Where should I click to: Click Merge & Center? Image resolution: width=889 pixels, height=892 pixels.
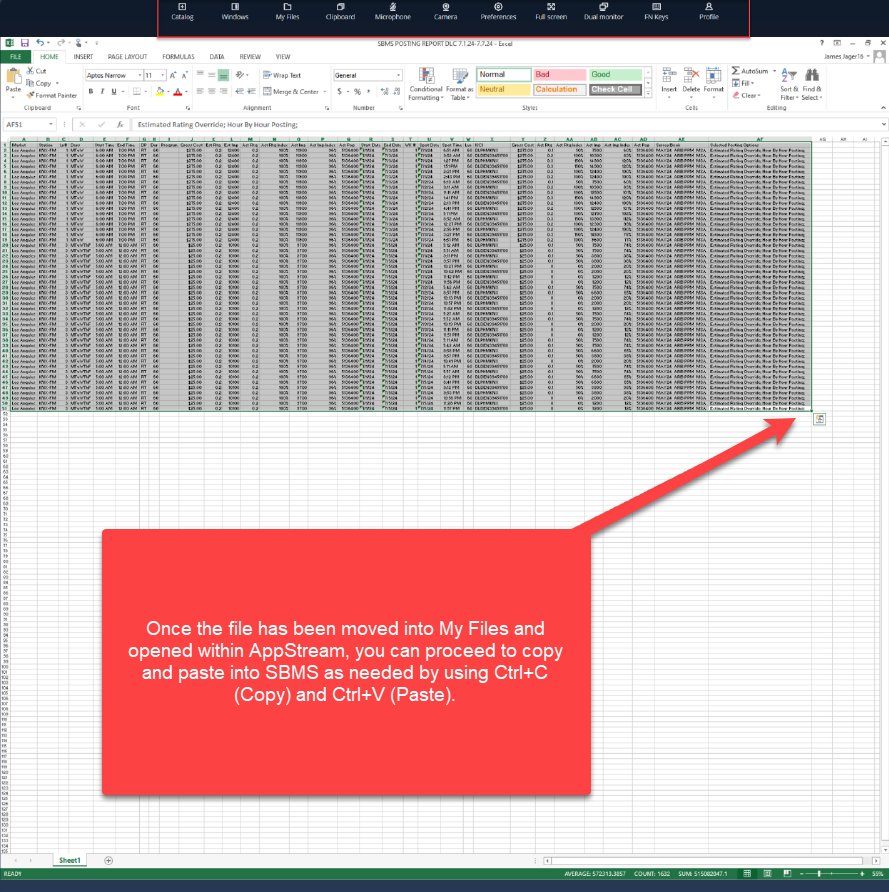pyautogui.click(x=291, y=92)
